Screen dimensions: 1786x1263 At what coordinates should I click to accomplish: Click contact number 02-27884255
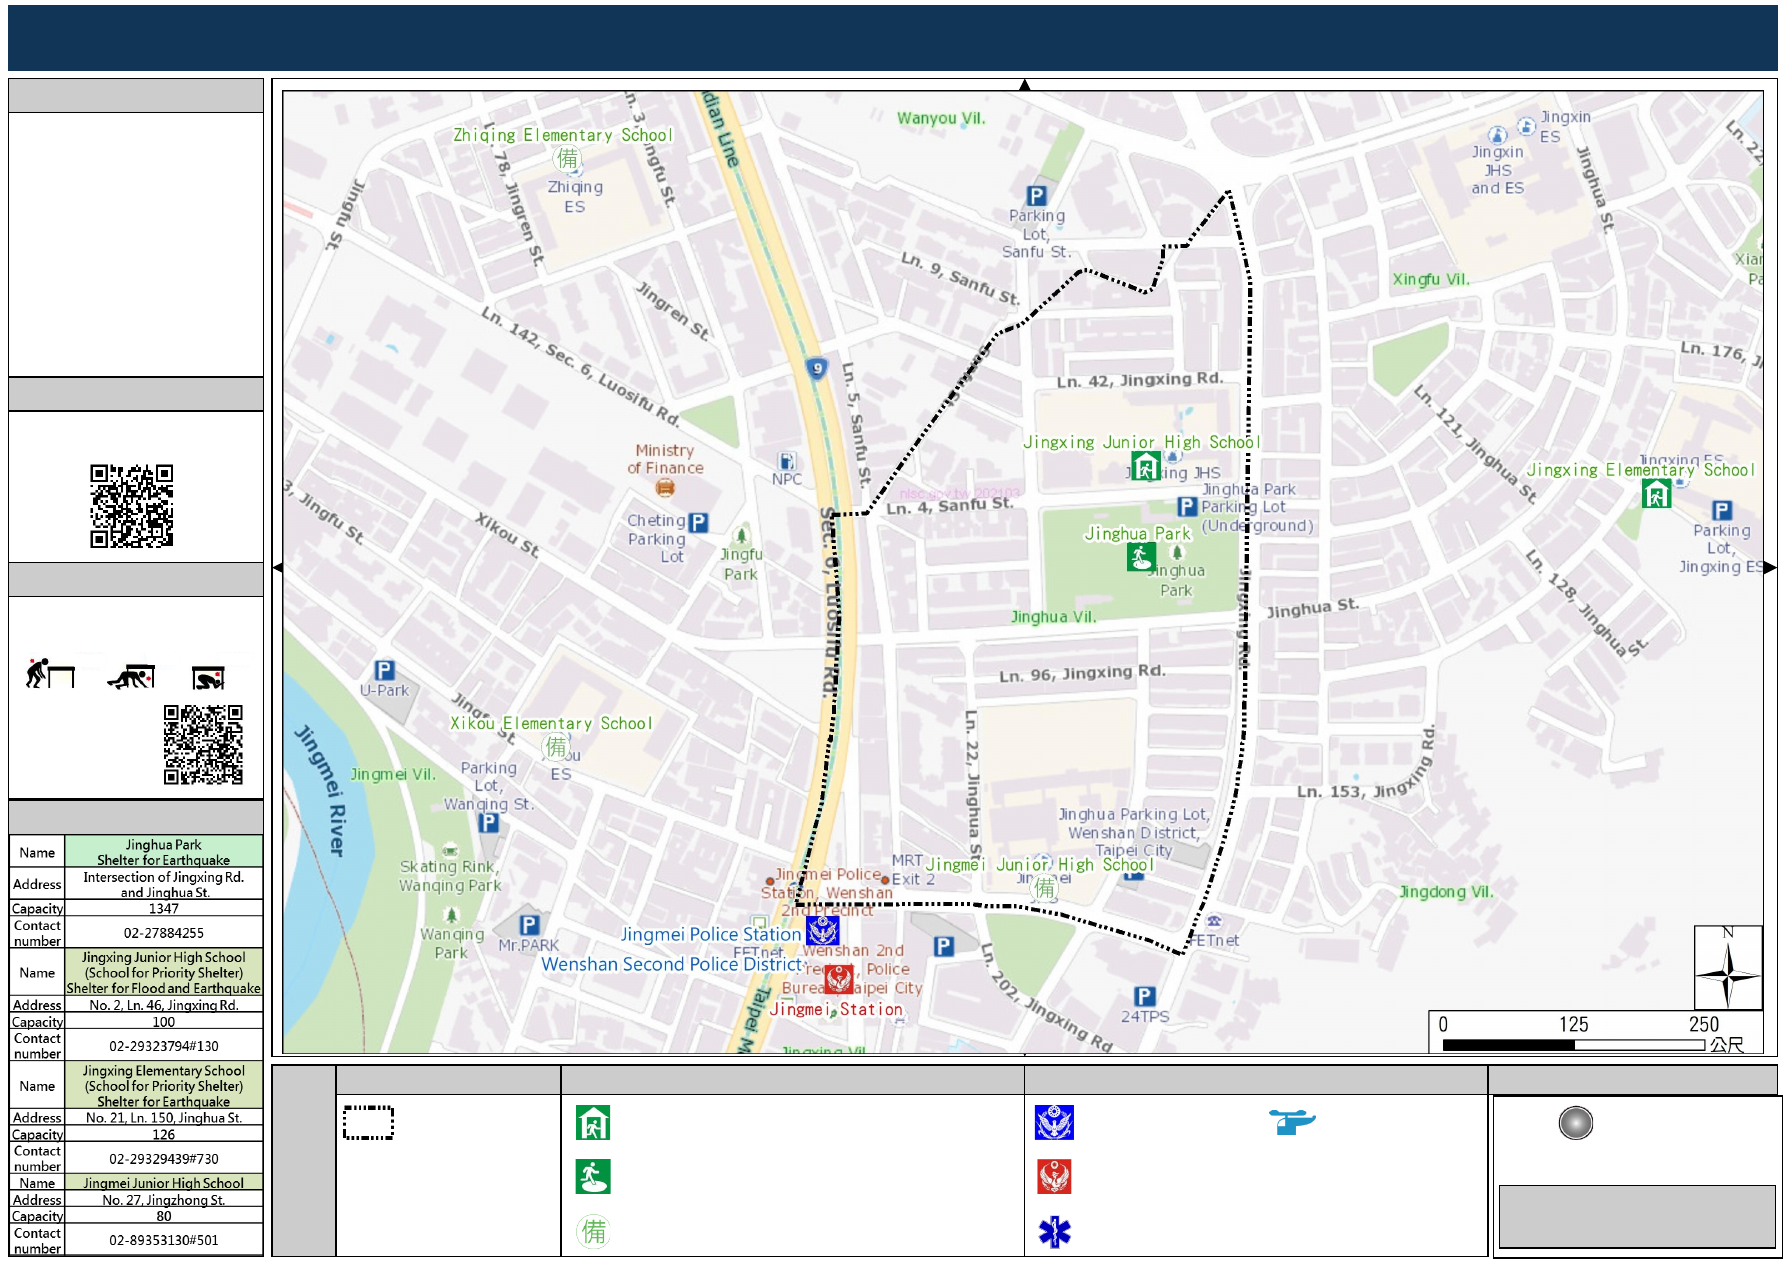pos(164,933)
